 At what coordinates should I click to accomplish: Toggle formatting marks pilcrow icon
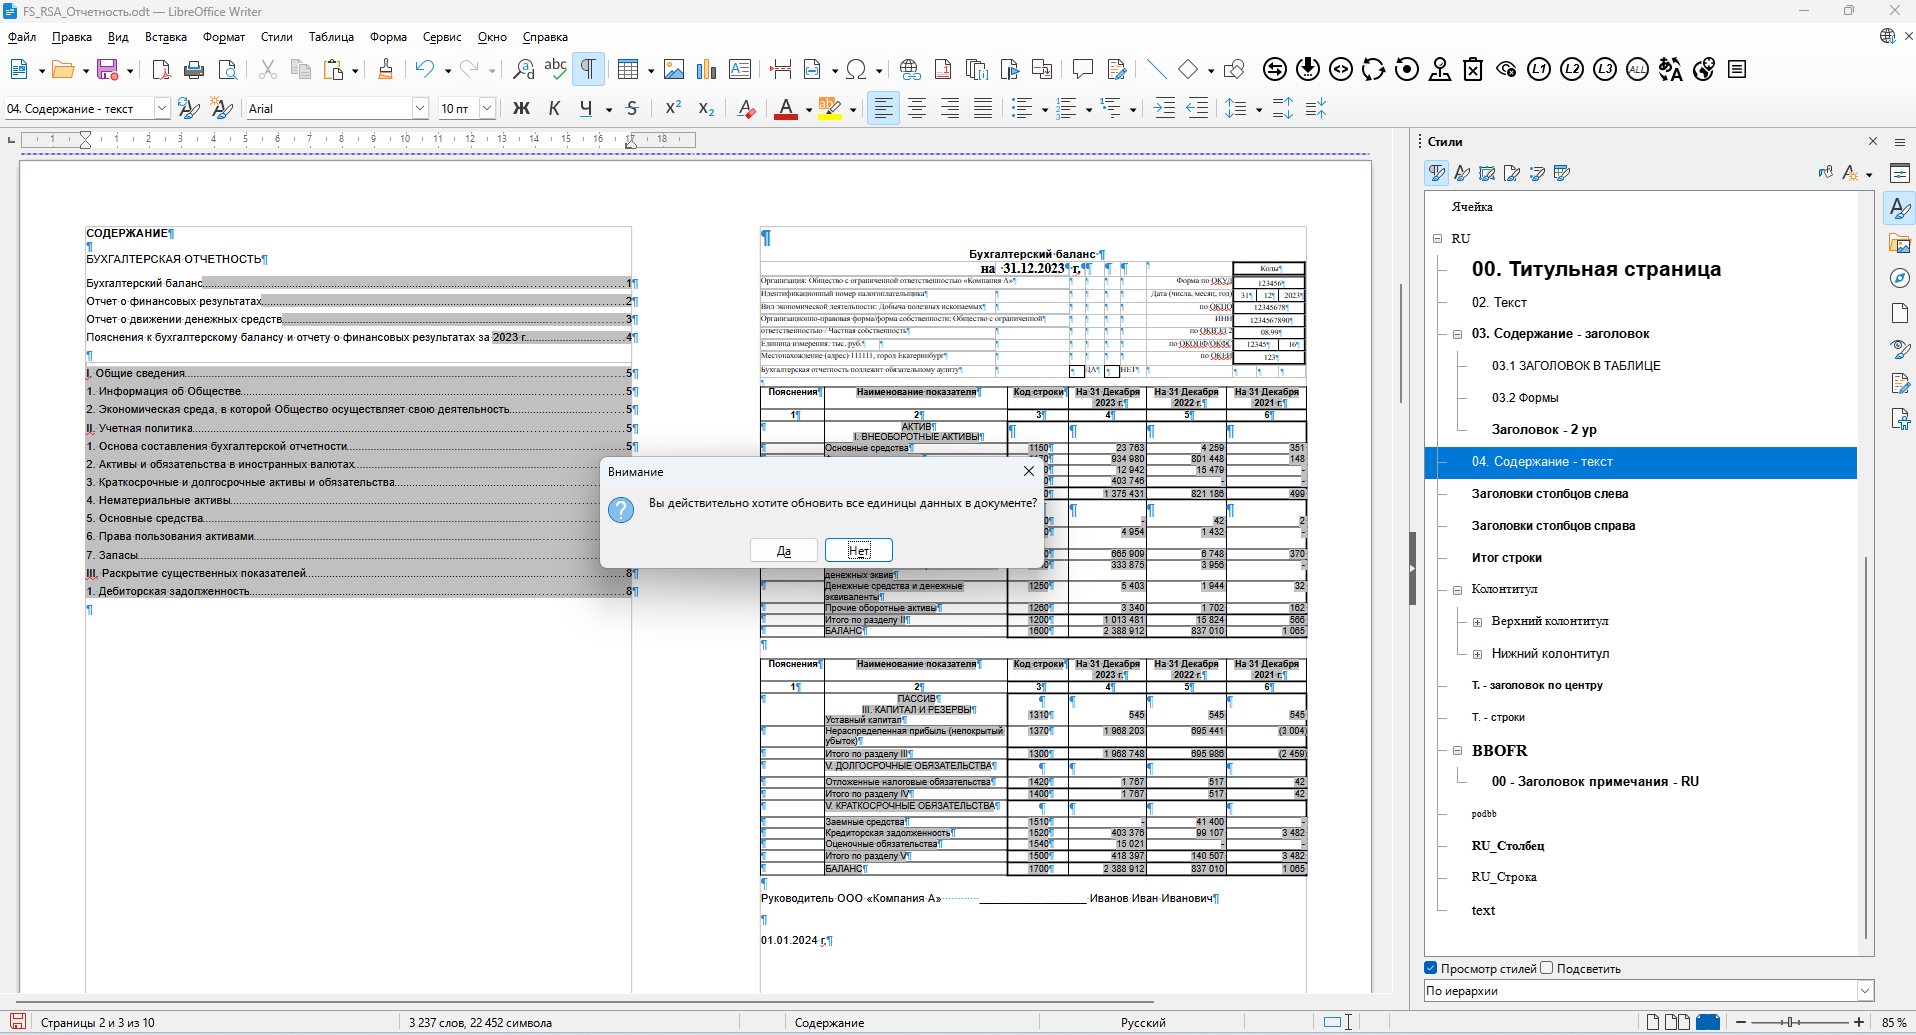pyautogui.click(x=588, y=69)
